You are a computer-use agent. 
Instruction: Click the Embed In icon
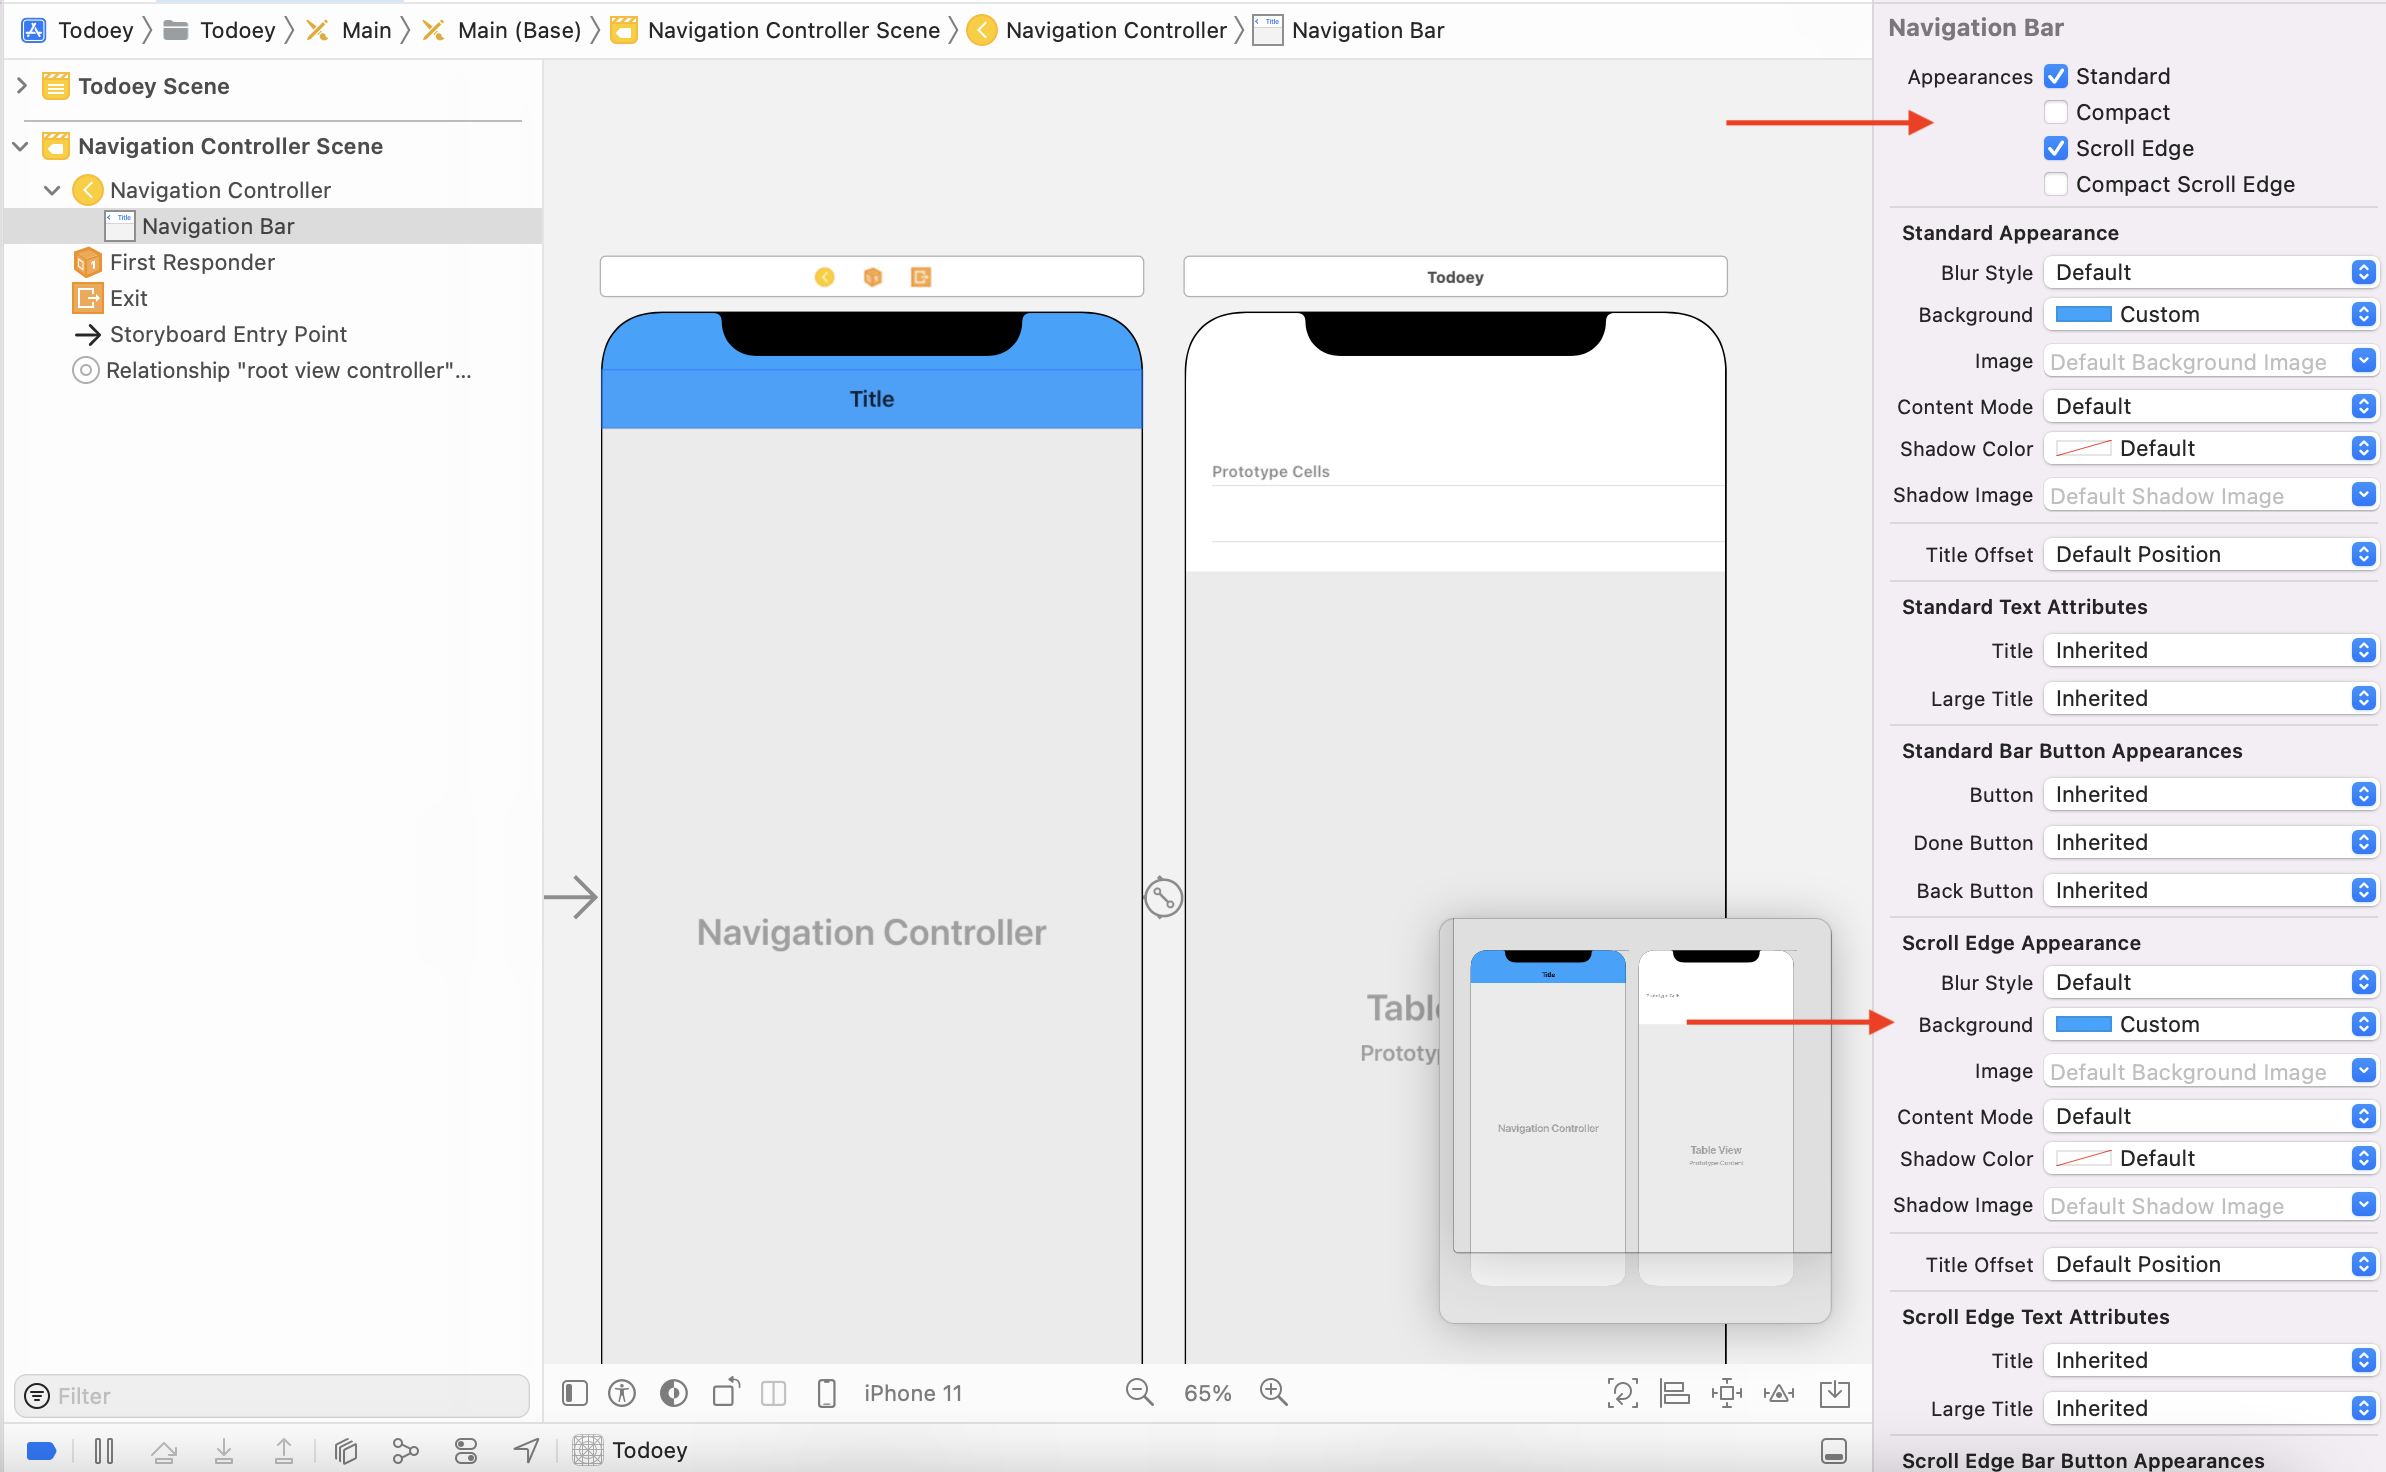point(1835,1393)
